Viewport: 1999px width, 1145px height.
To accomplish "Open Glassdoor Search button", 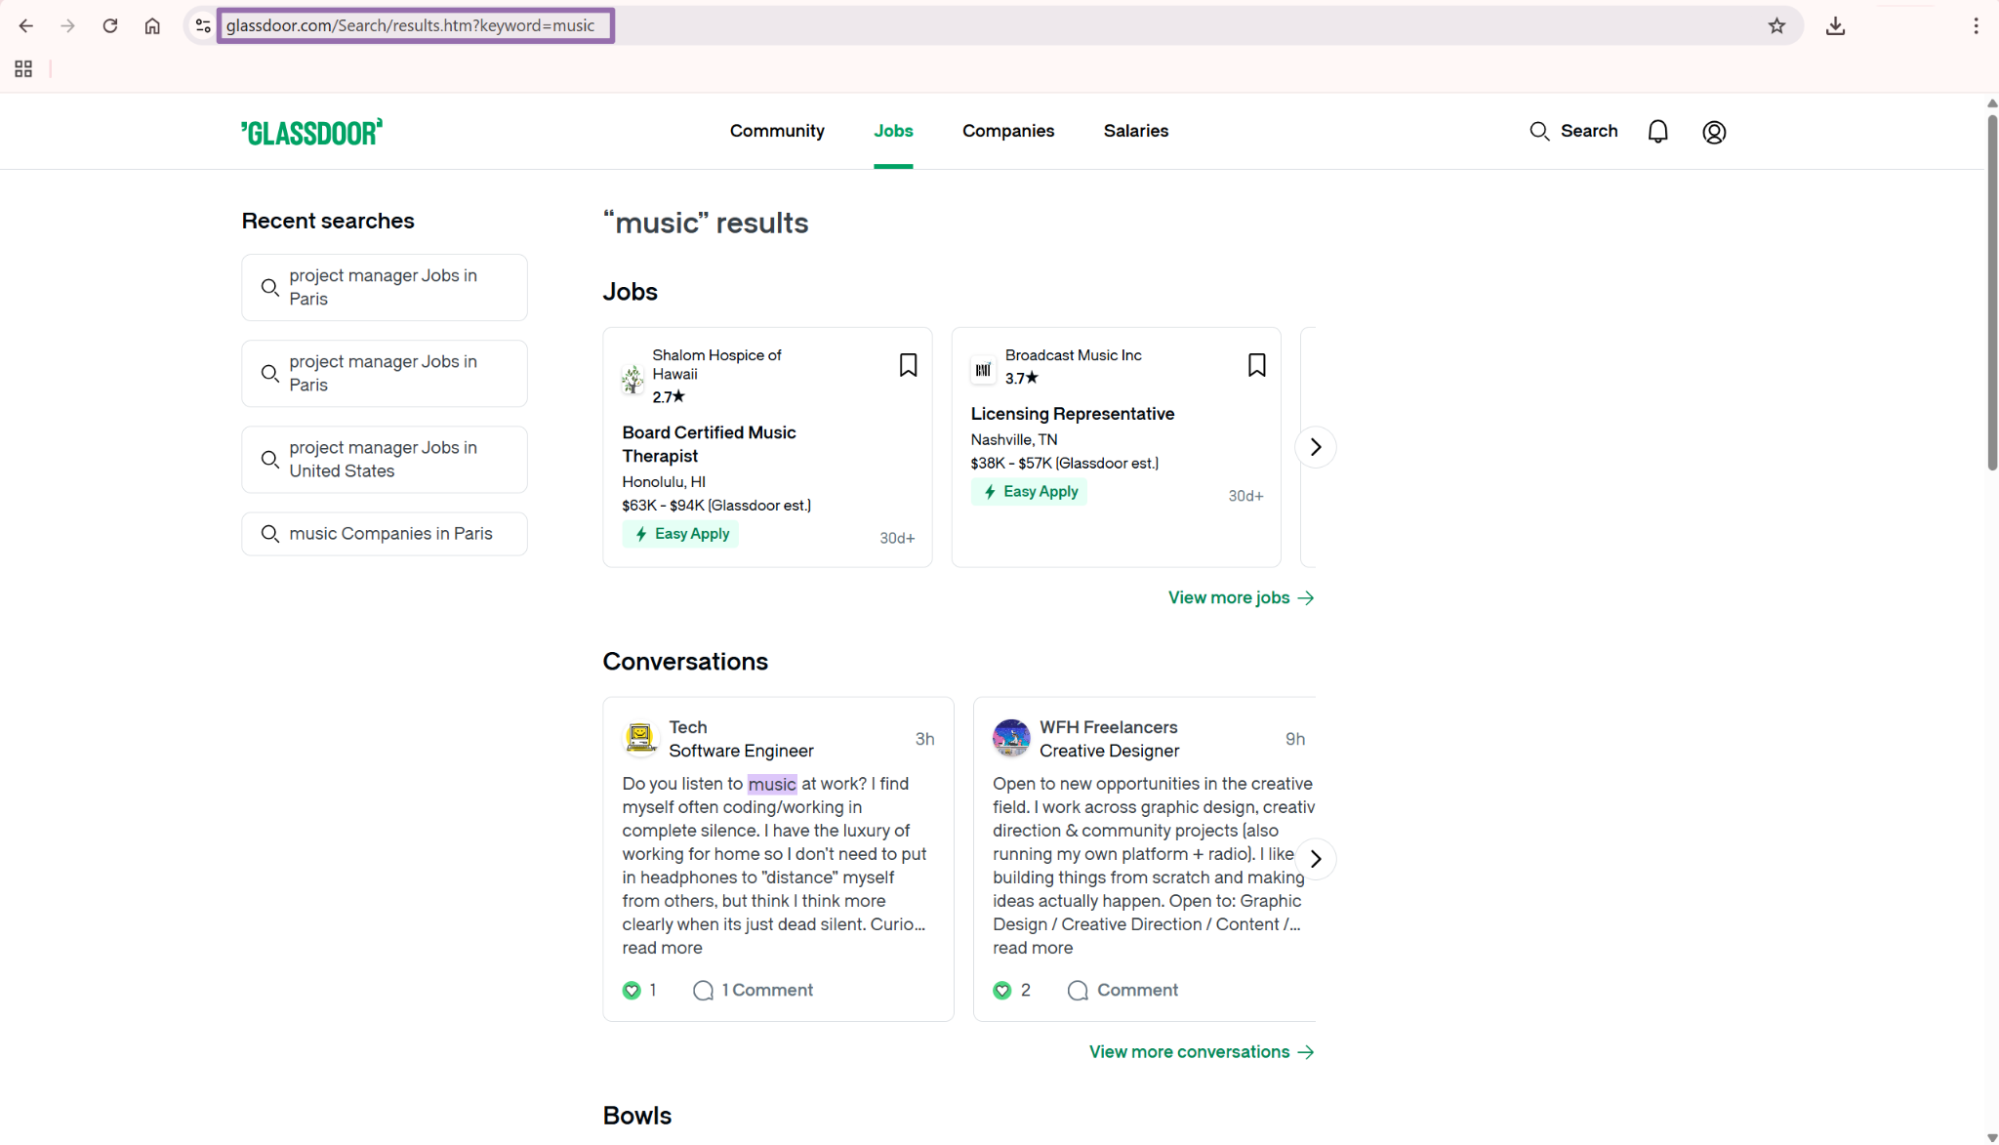I will point(1573,131).
